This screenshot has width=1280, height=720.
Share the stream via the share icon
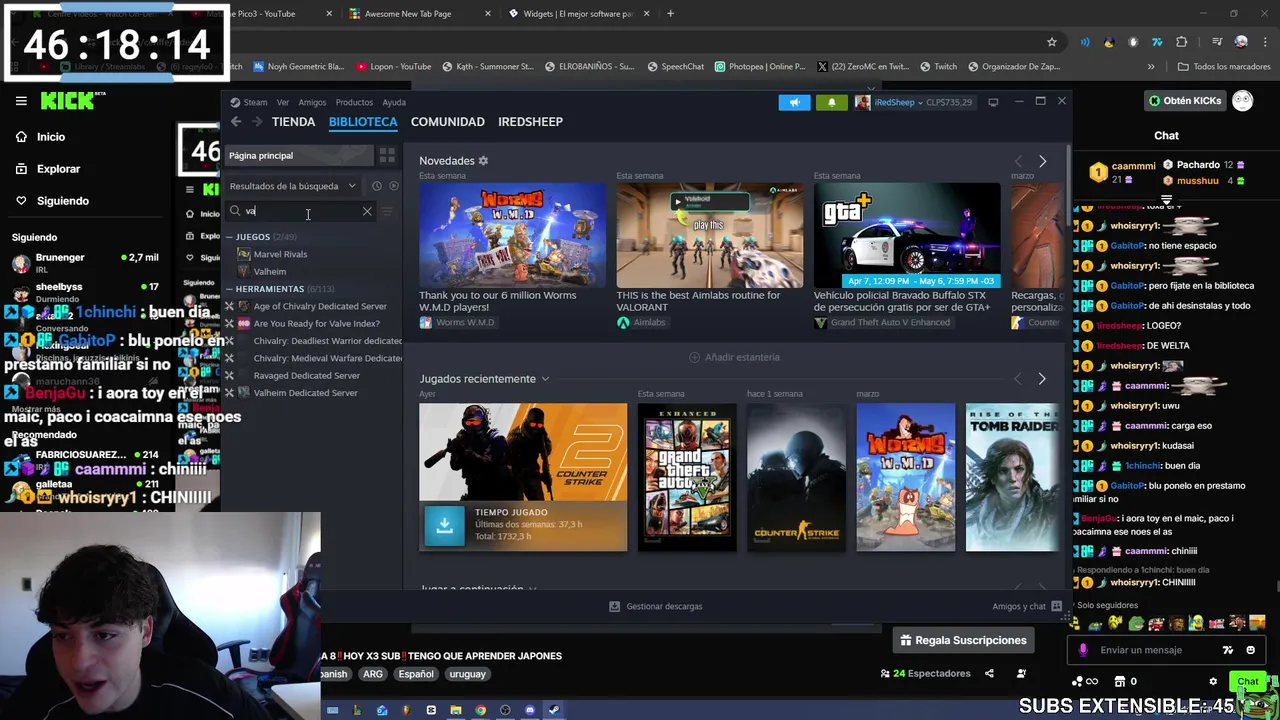pyautogui.click(x=990, y=674)
